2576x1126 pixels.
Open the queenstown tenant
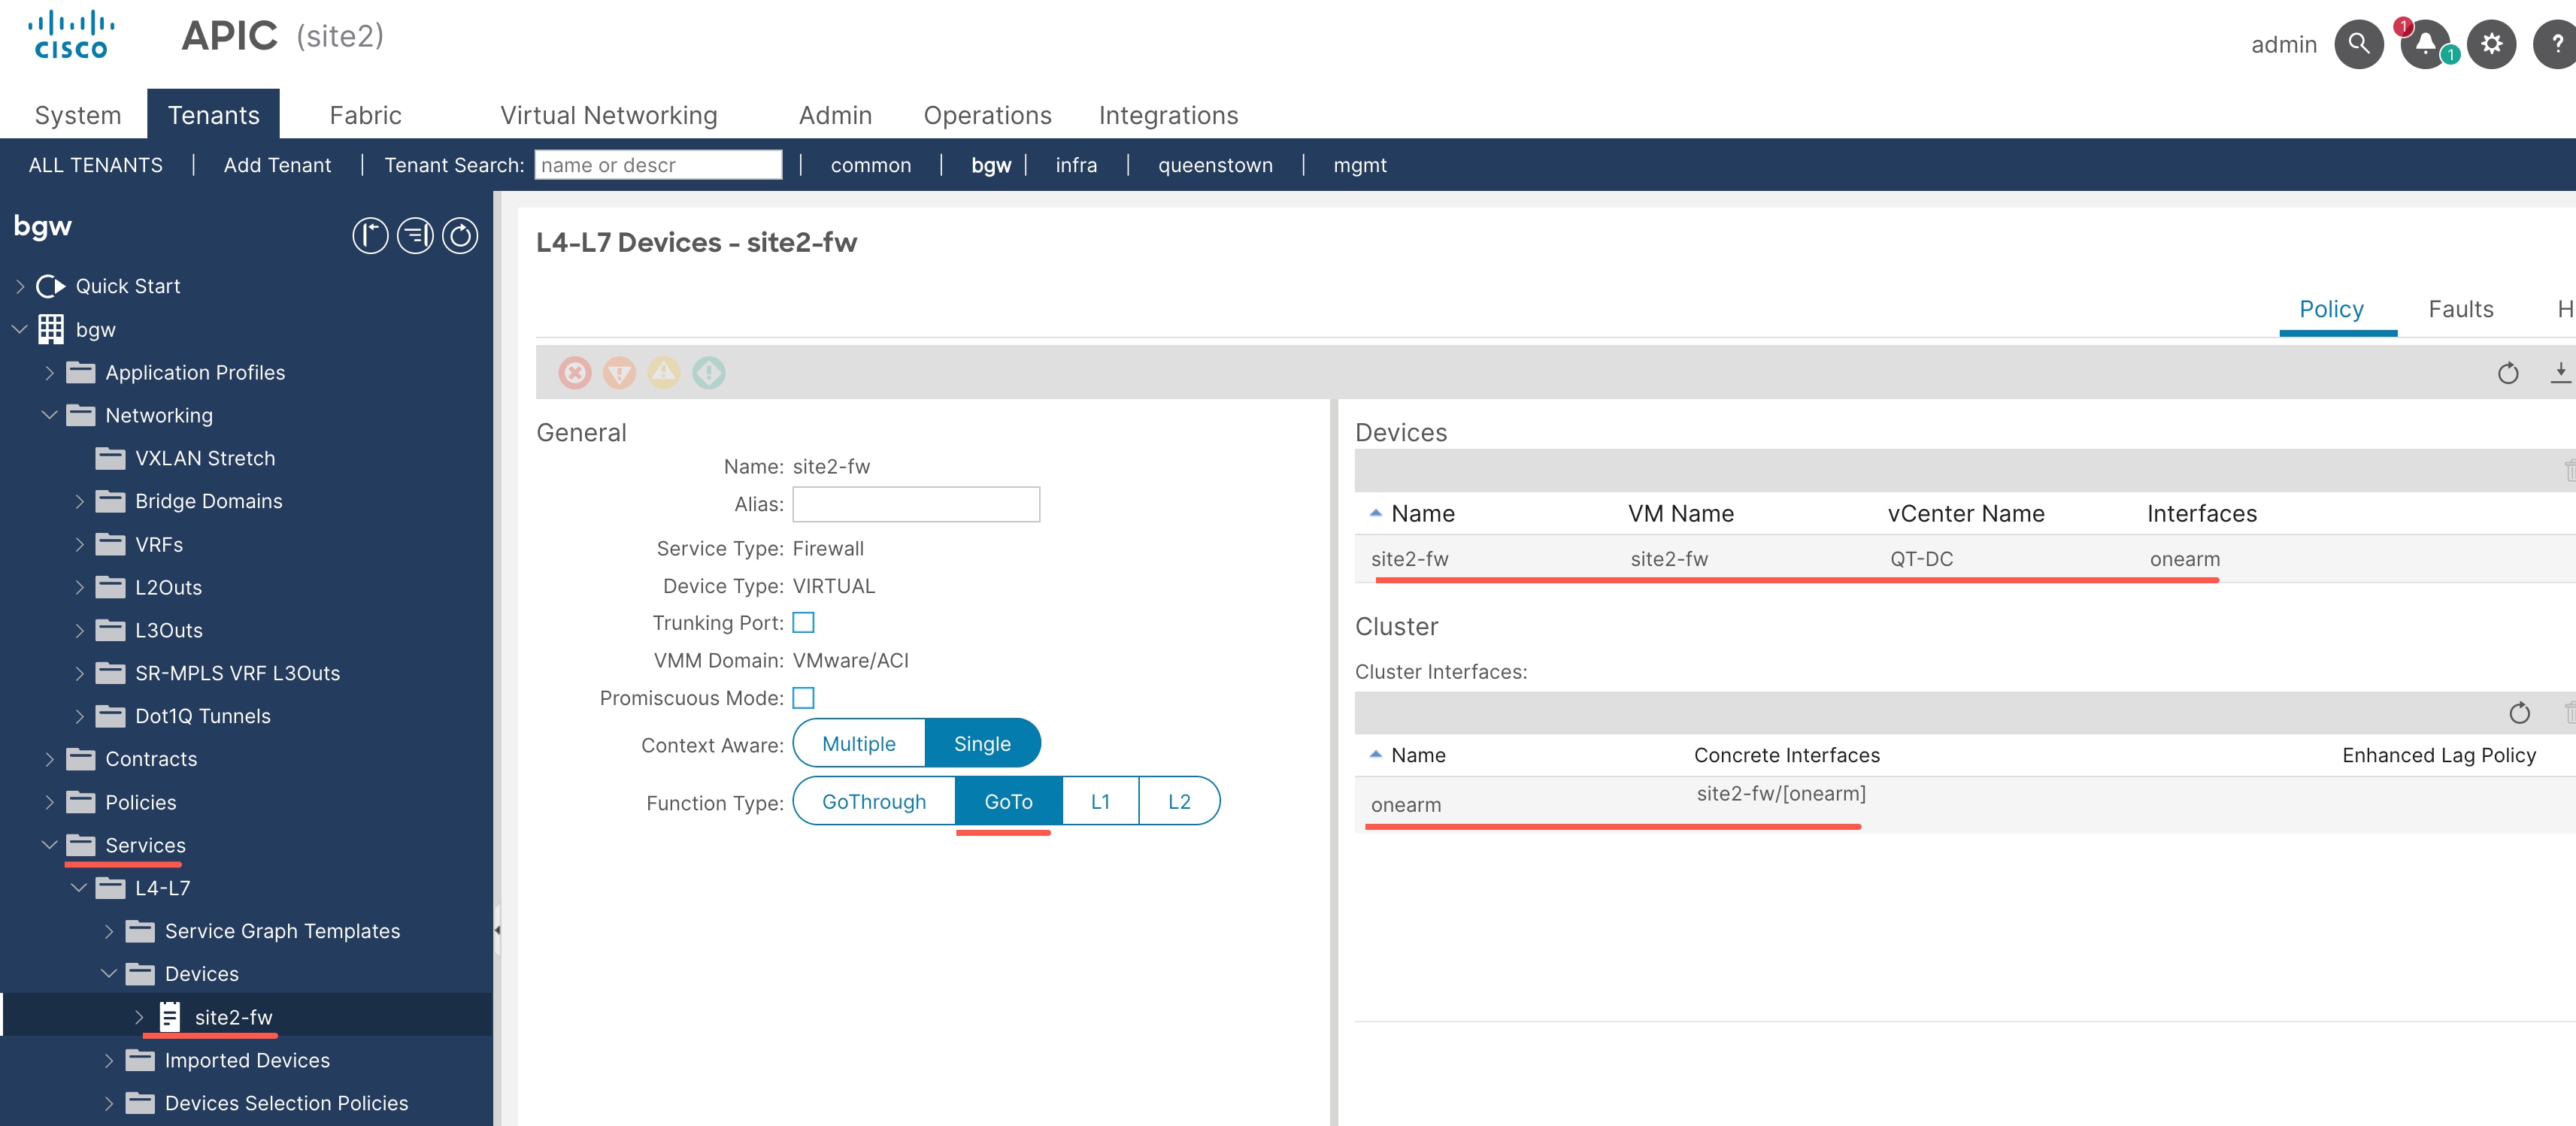click(x=1215, y=165)
